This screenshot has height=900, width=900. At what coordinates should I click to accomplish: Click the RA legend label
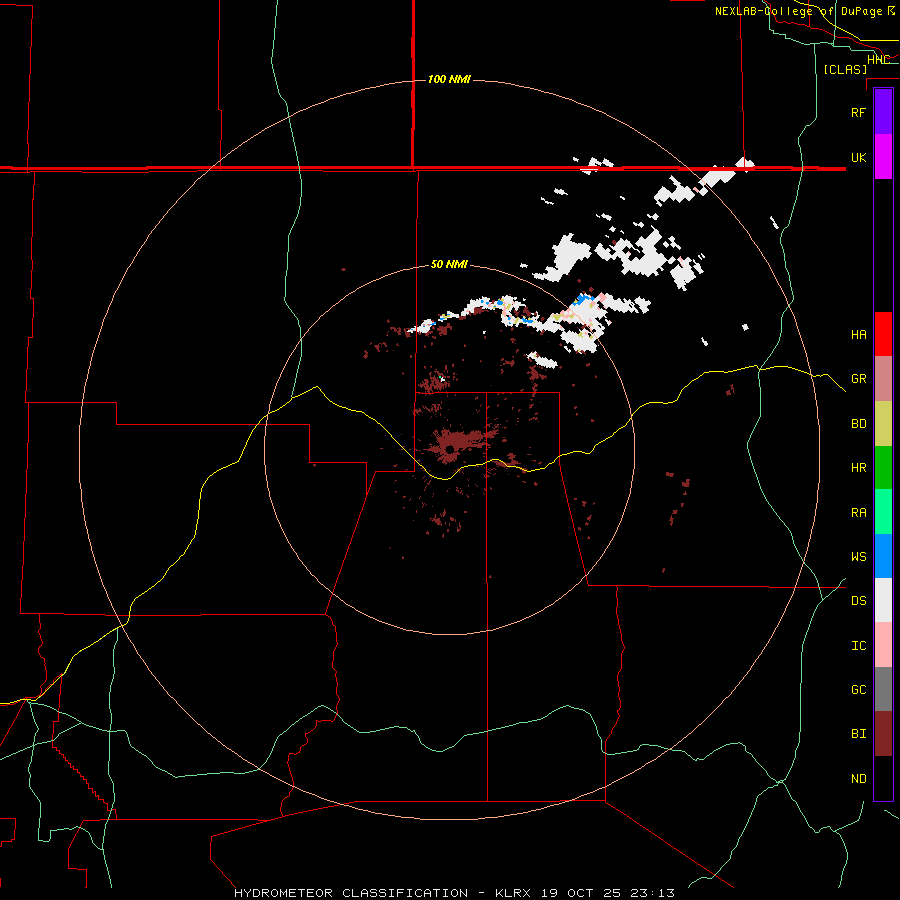859,513
